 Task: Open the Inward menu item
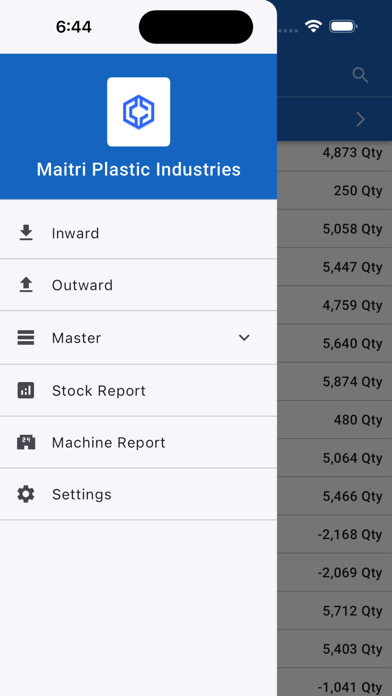pos(139,233)
